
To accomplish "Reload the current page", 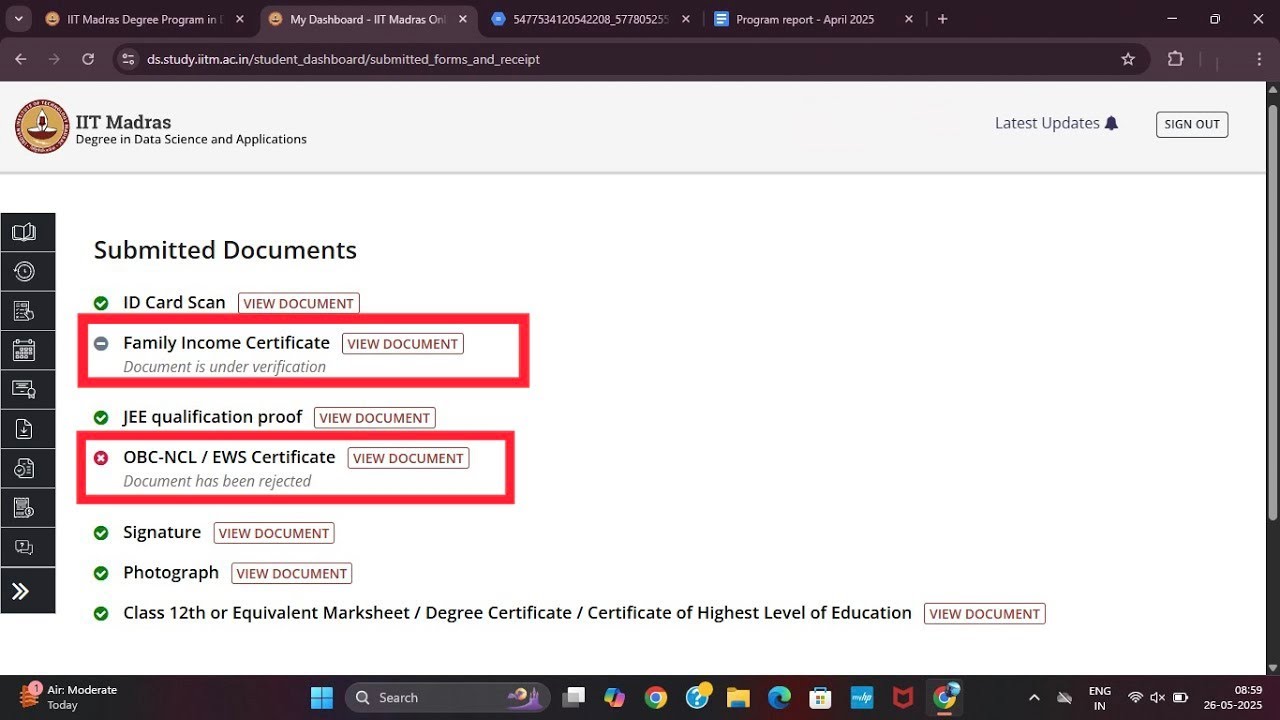I will coord(88,59).
